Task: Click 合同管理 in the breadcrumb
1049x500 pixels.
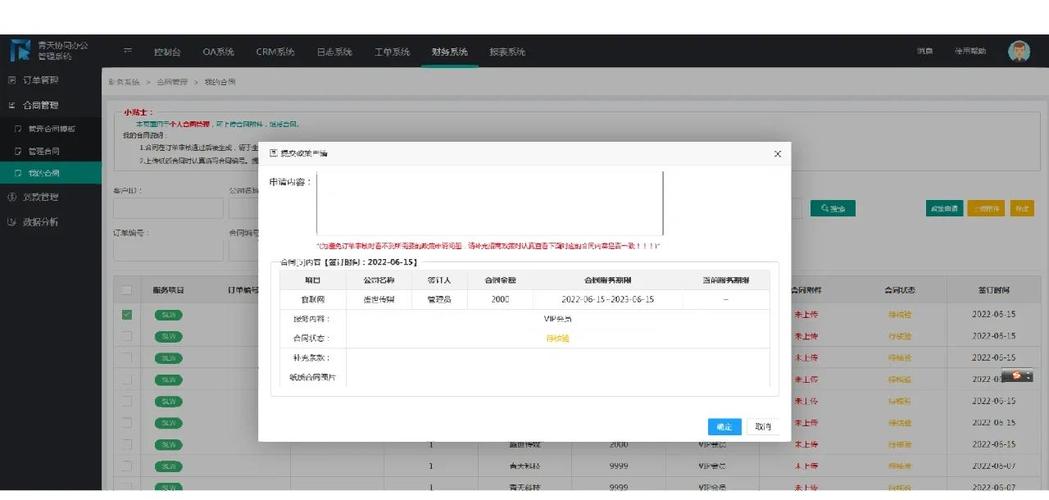Action: click(x=172, y=82)
